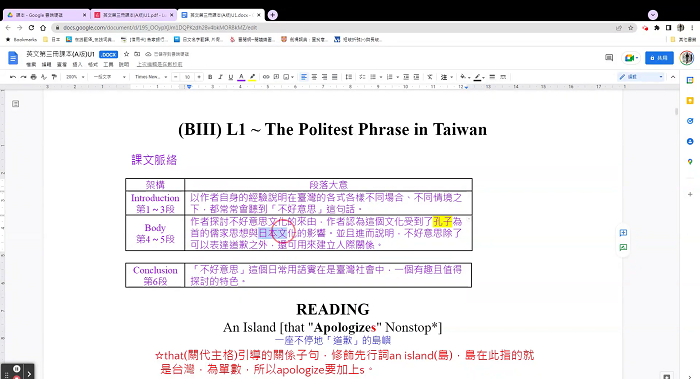Open the input tools dropdown
Viewport: 700px width, 379px height.
pyautogui.click(x=446, y=77)
